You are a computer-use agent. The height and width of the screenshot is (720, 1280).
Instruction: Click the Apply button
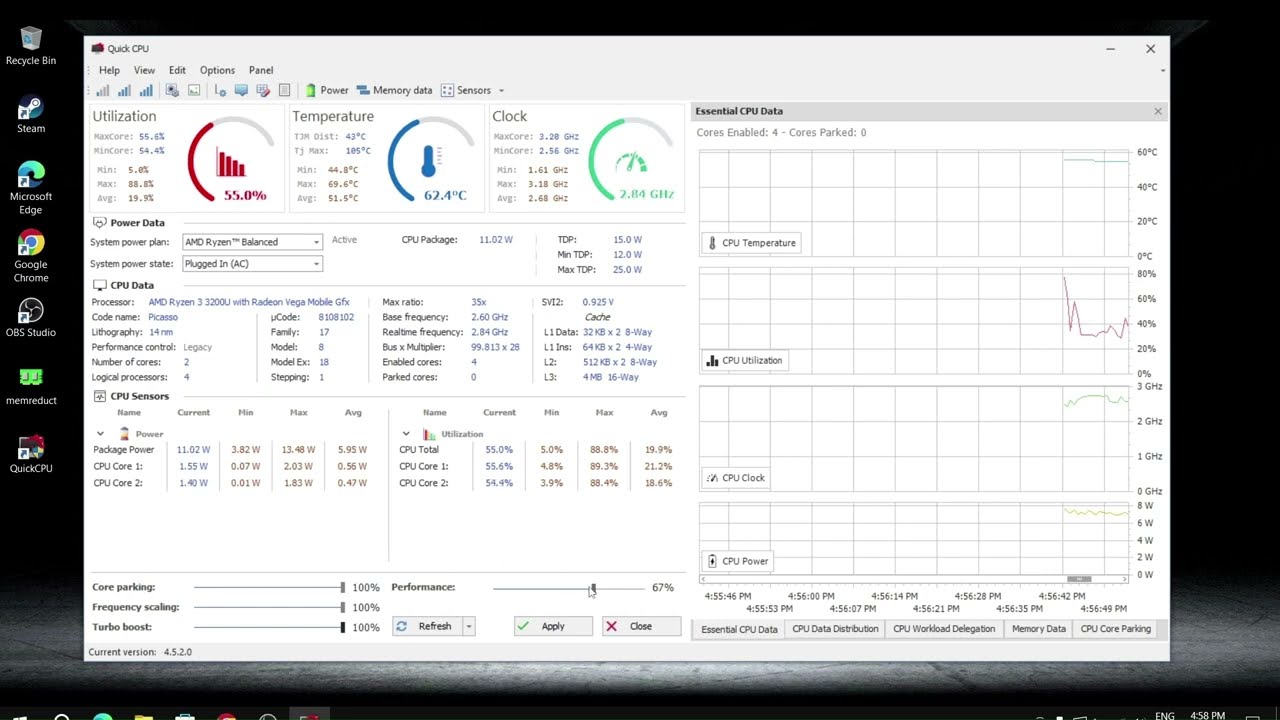pos(553,626)
